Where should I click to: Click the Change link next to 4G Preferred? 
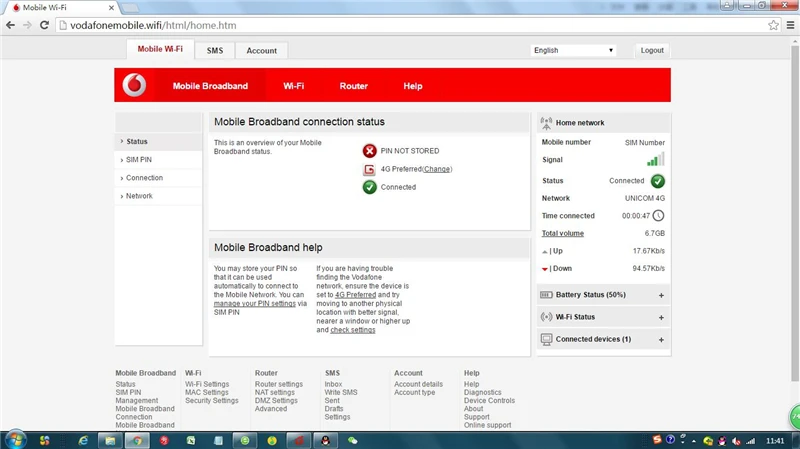pos(437,169)
